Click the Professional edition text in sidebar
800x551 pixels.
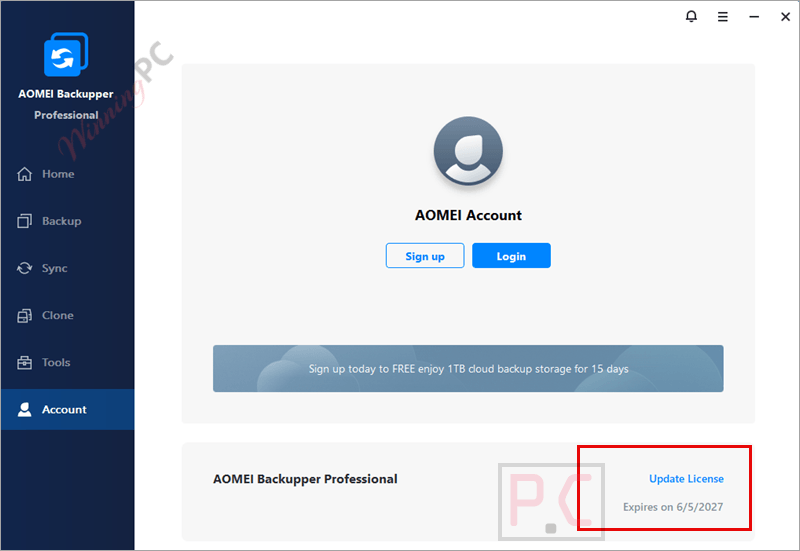66,115
